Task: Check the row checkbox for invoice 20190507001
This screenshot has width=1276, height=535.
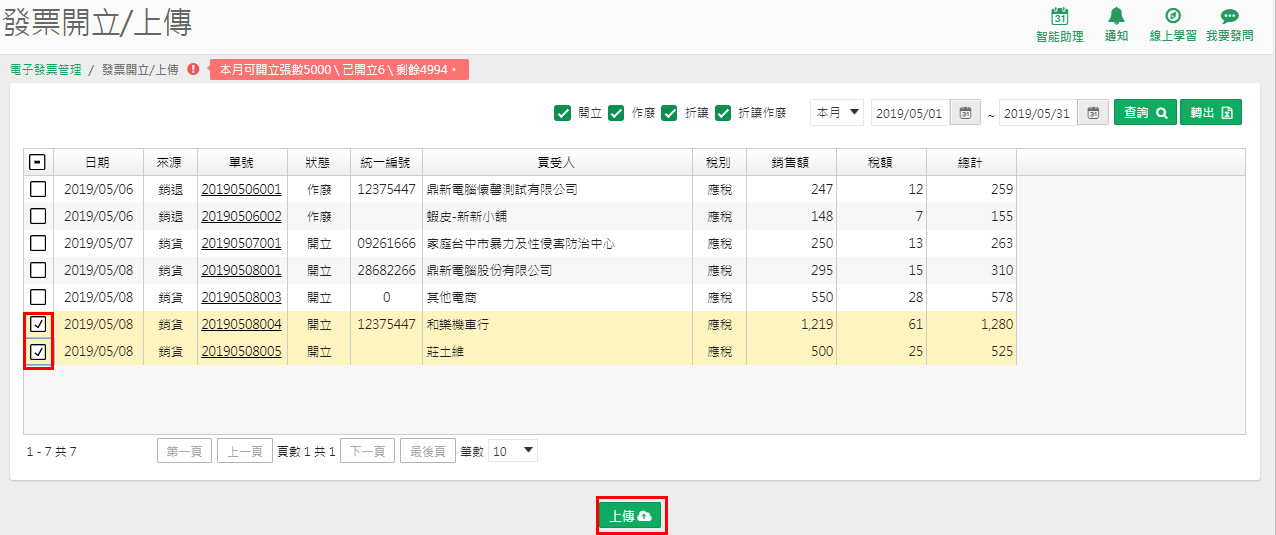Action: (38, 243)
